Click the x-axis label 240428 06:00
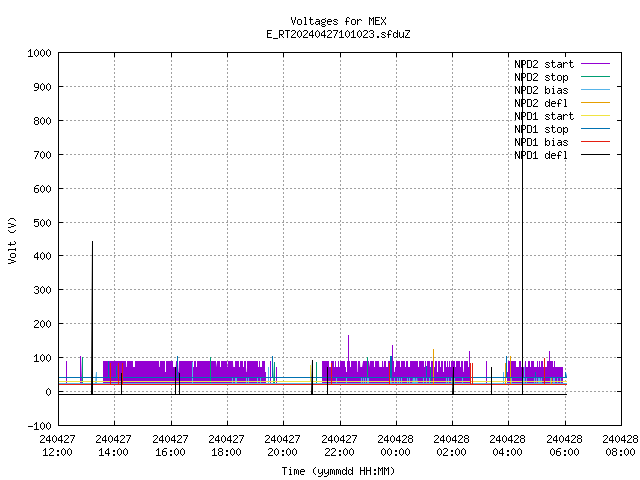This screenshot has height=480, width=640. coord(564,446)
